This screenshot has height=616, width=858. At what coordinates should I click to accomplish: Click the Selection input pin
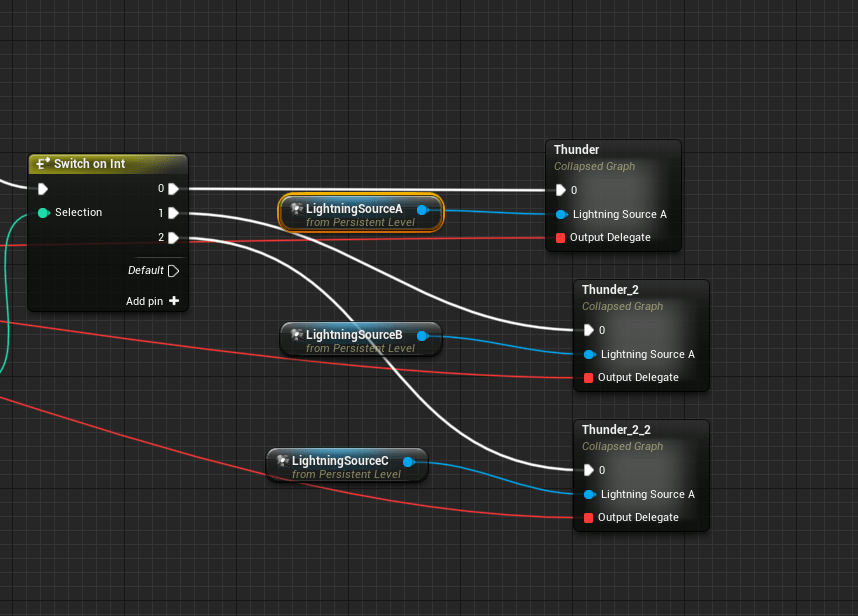pyautogui.click(x=43, y=212)
